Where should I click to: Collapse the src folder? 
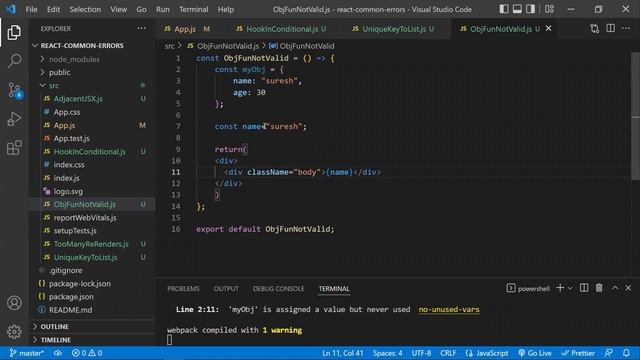pyautogui.click(x=92, y=85)
